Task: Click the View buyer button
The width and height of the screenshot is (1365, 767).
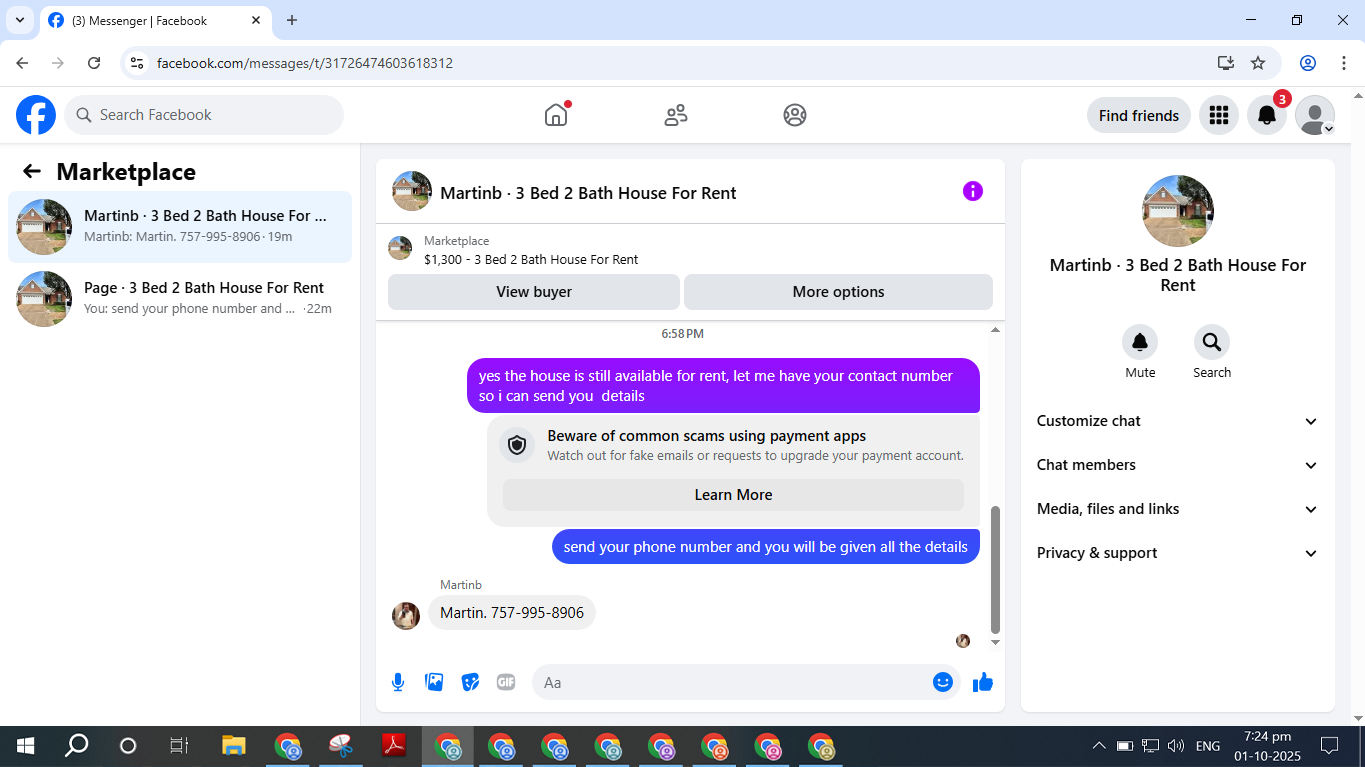Action: point(534,292)
